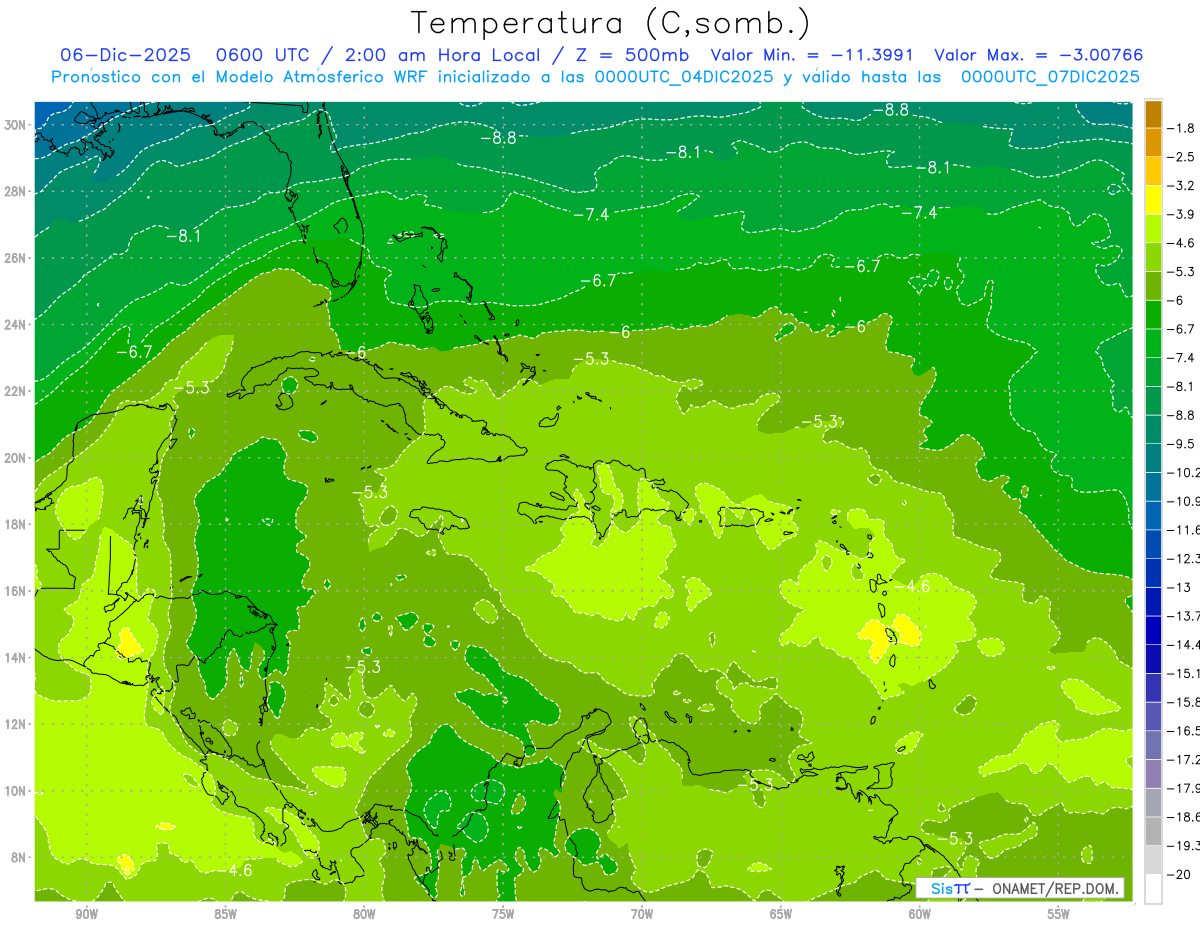Click the colorbar tick label '-13.7'

coord(1183,615)
